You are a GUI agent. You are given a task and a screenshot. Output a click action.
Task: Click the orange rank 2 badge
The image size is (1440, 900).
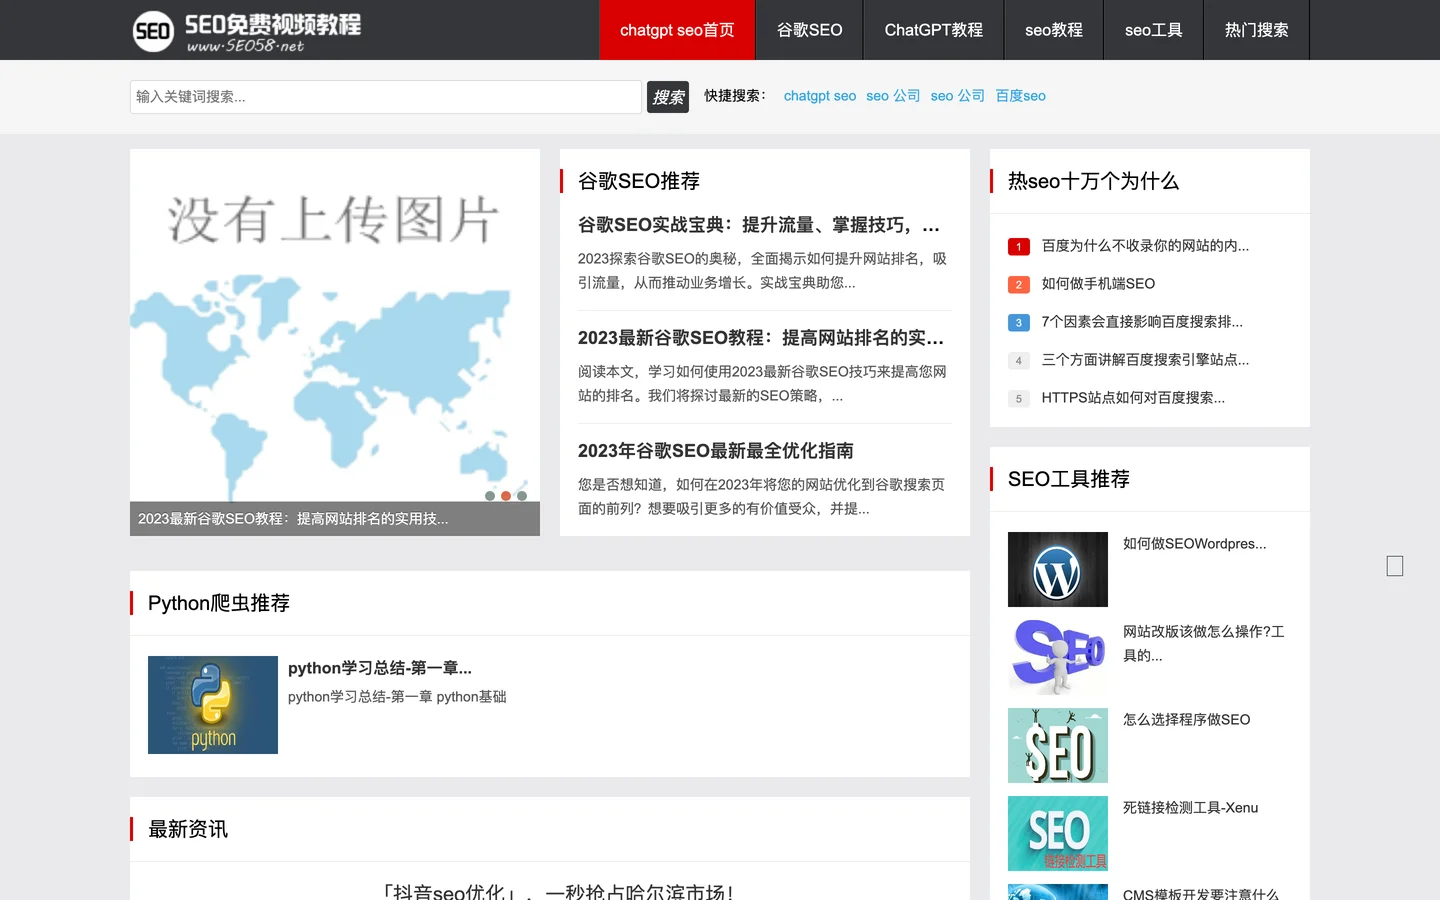click(1019, 284)
